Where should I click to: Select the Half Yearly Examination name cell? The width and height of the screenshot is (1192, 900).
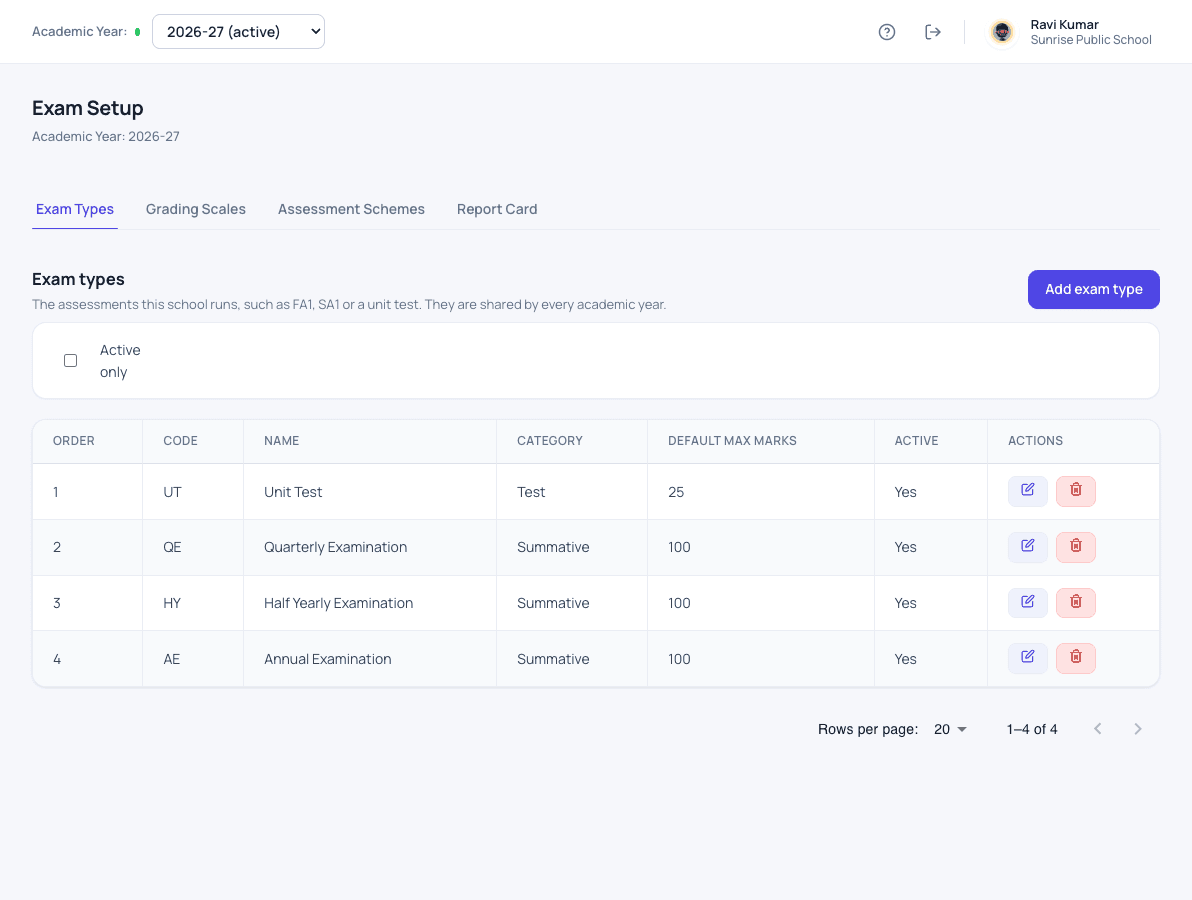pos(369,603)
